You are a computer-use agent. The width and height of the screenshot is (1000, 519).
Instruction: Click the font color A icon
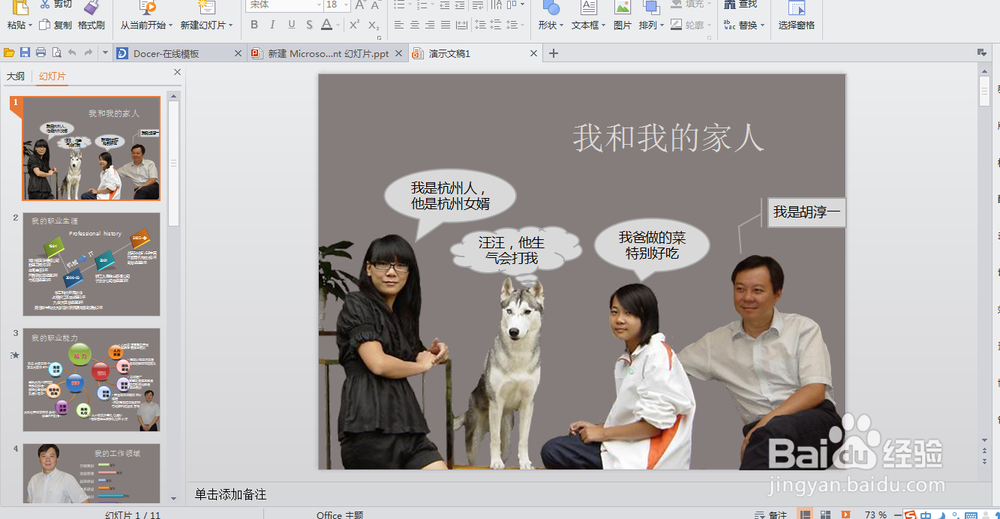[327, 25]
